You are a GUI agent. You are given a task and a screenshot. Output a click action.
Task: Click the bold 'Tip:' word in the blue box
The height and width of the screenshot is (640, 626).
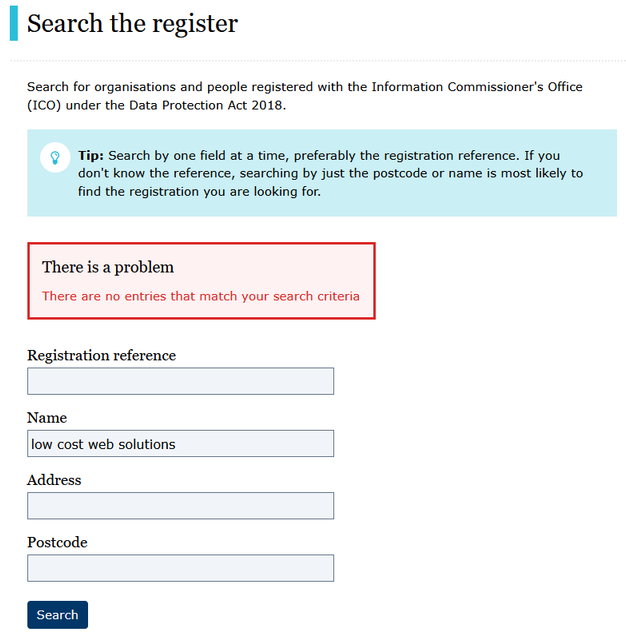pos(91,156)
